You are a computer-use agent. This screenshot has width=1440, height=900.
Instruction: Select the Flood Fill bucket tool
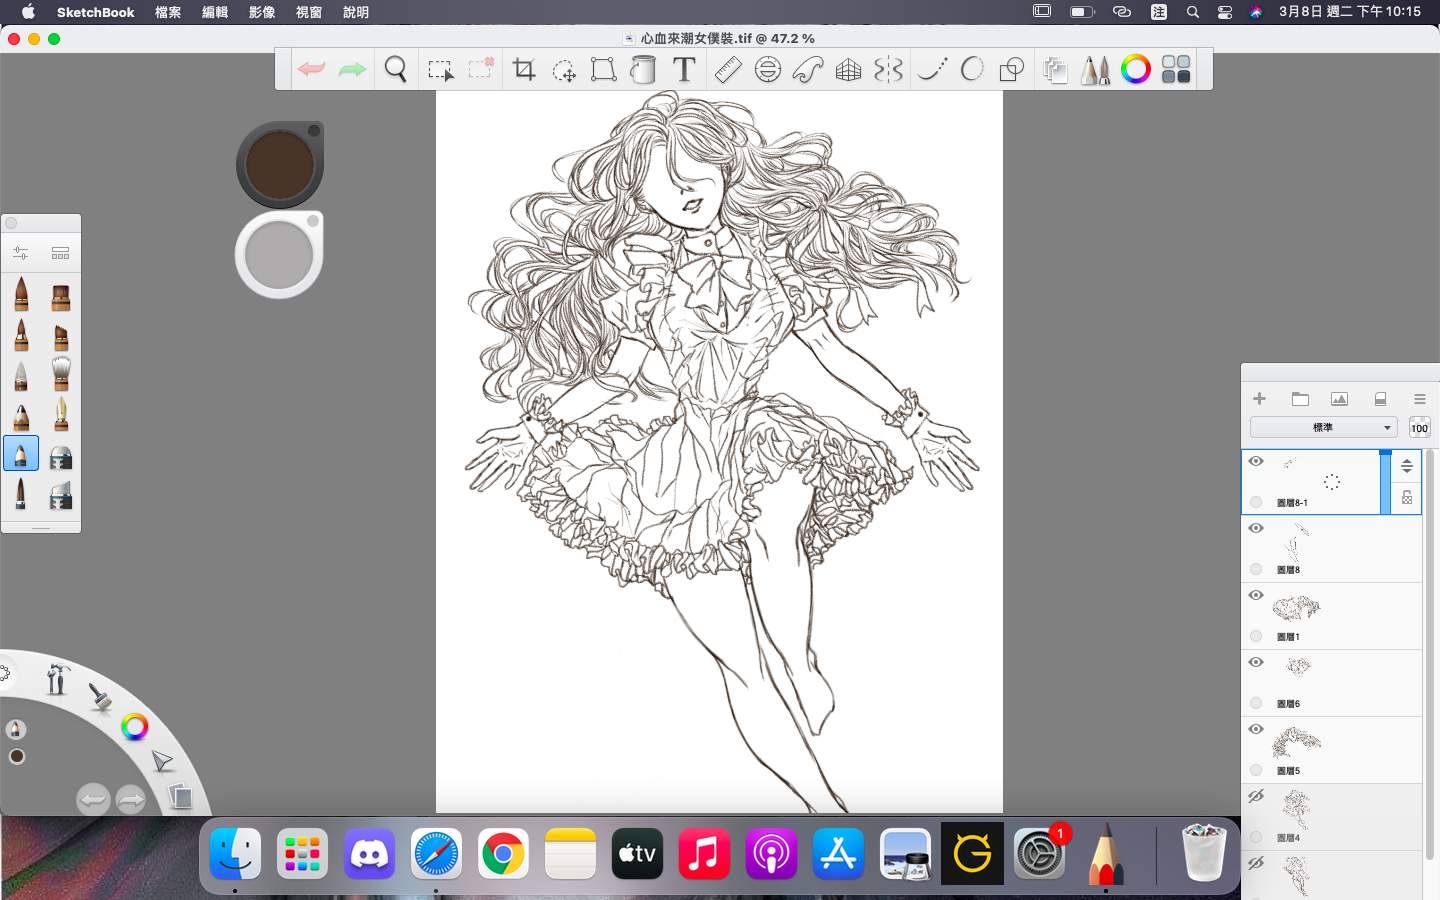pyautogui.click(x=644, y=69)
